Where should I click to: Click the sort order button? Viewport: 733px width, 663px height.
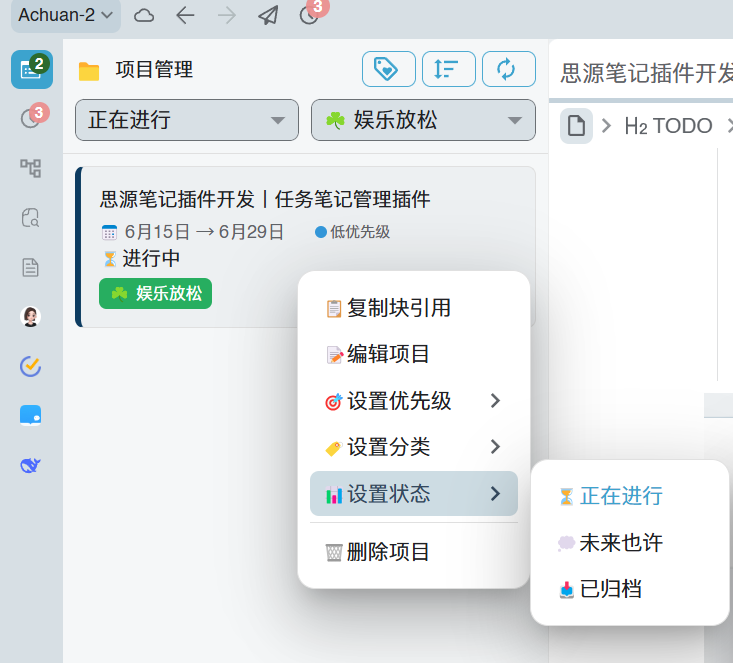[449, 69]
